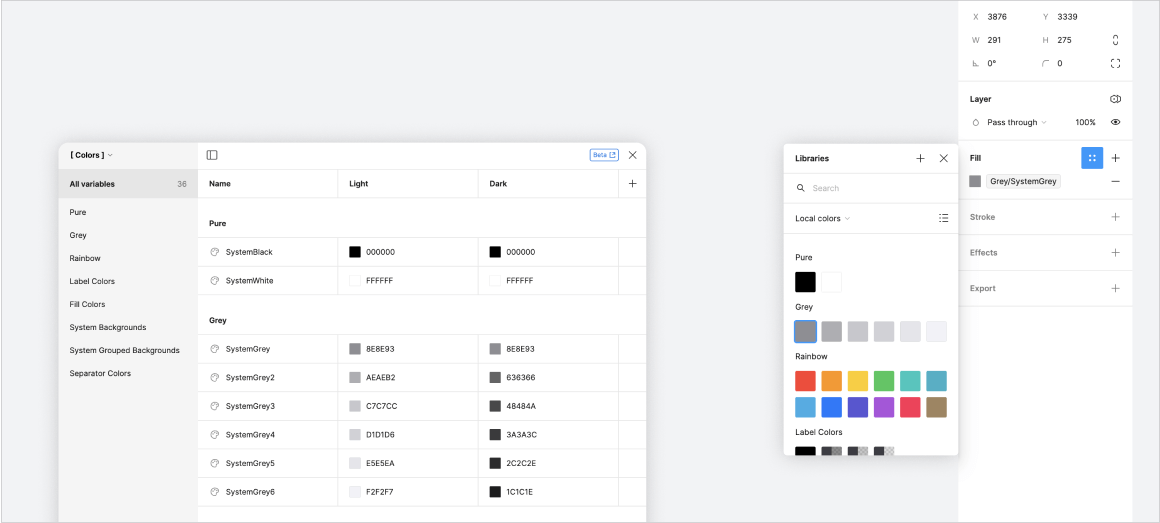Toggle layer visibility eye icon

1115,122
